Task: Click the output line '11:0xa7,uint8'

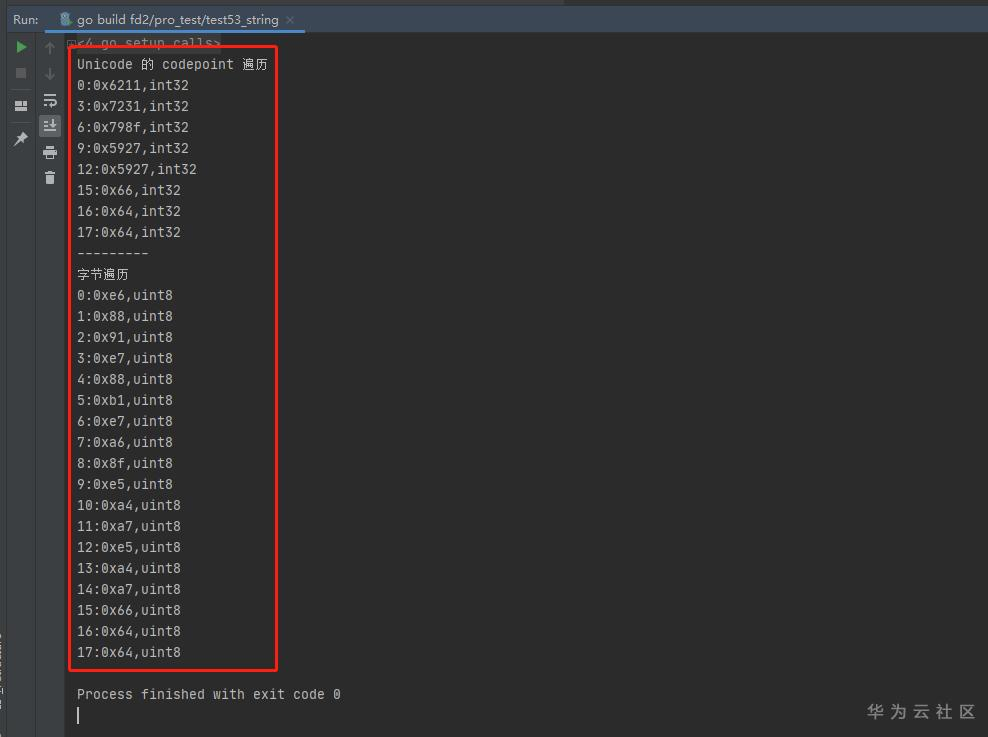Action: tap(129, 526)
